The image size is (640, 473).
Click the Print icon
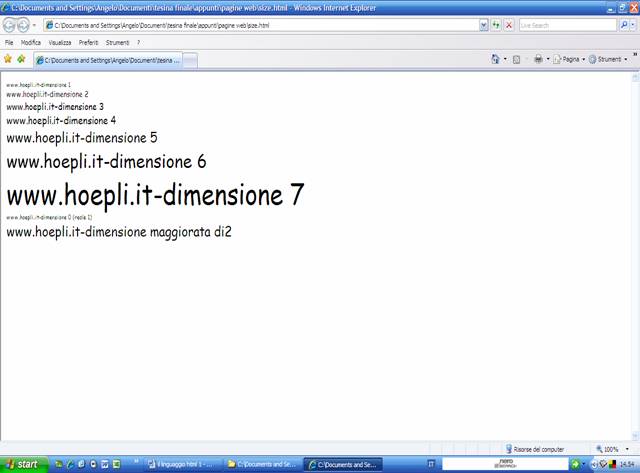click(x=538, y=59)
